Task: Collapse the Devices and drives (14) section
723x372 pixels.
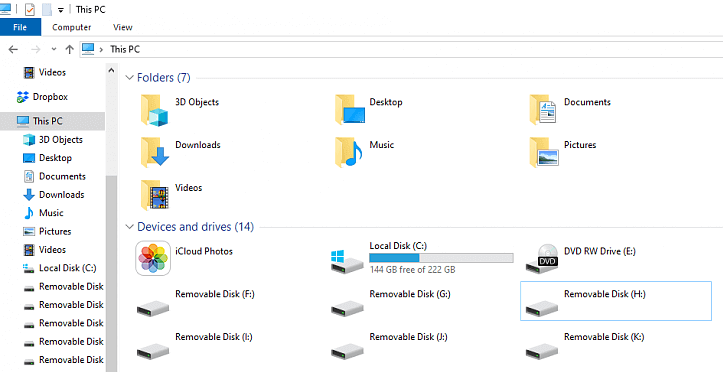Action: coord(130,227)
